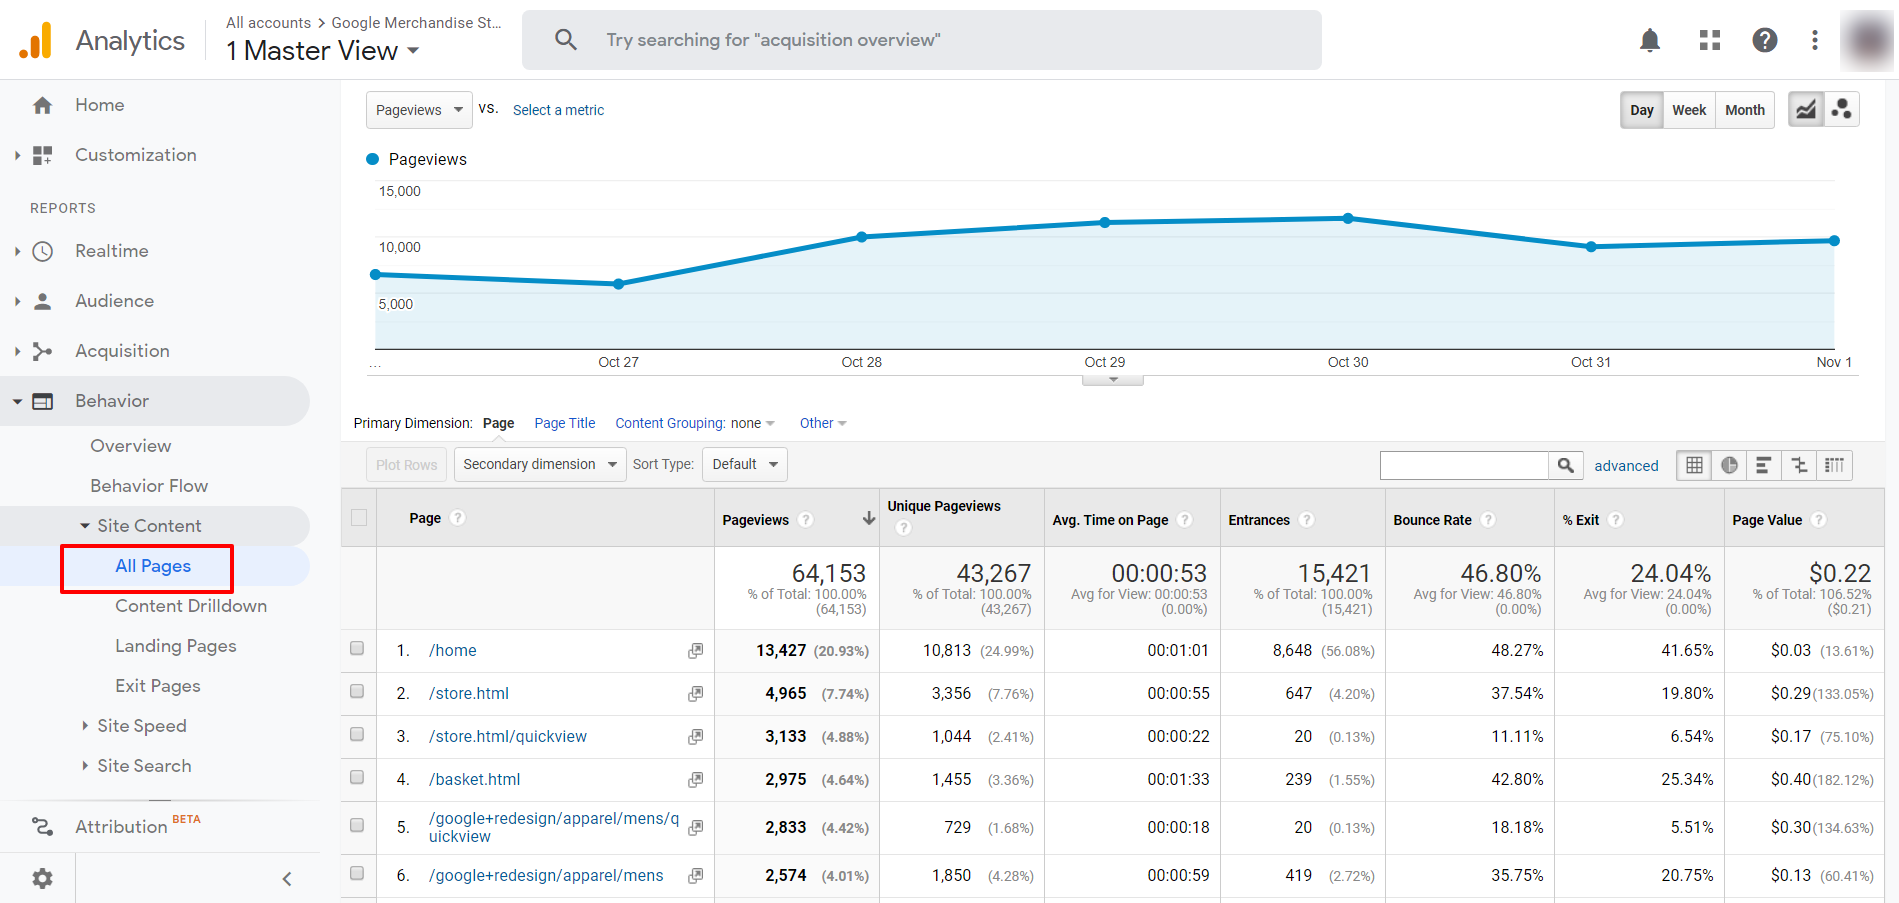
Task: Open the Google apps grid
Action: point(1710,40)
